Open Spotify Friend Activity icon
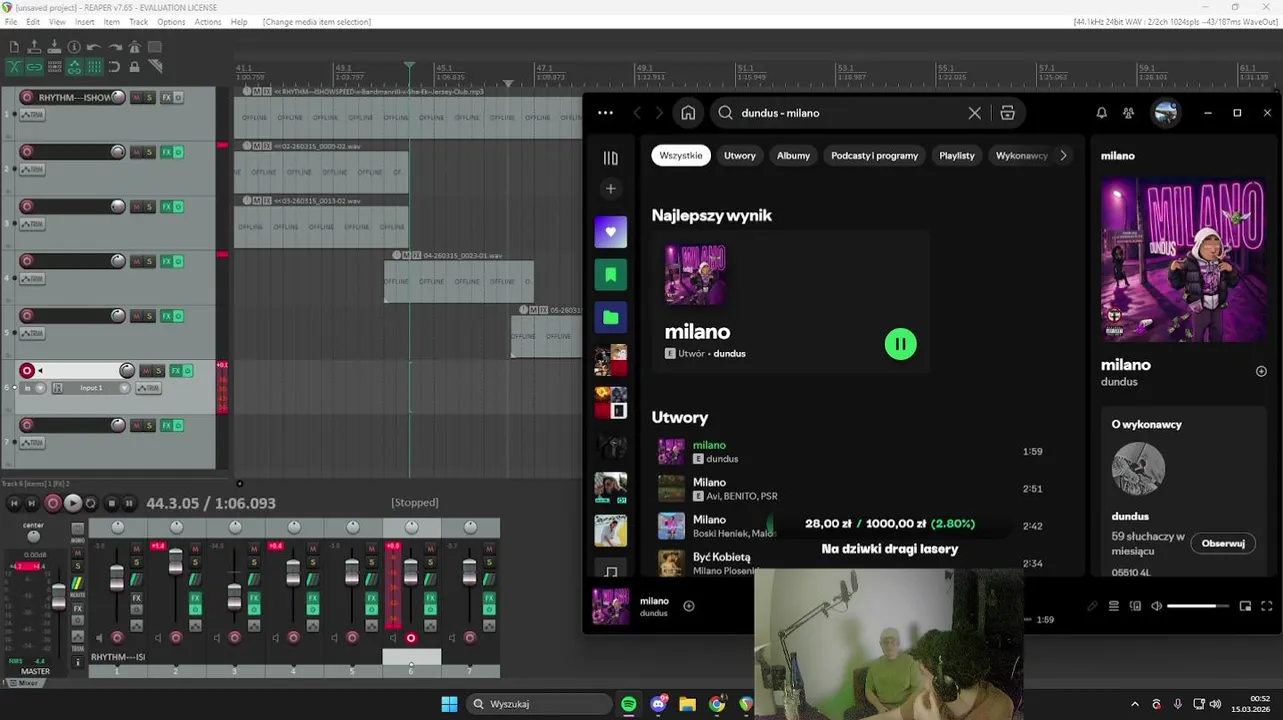This screenshot has width=1283, height=720. click(1128, 113)
